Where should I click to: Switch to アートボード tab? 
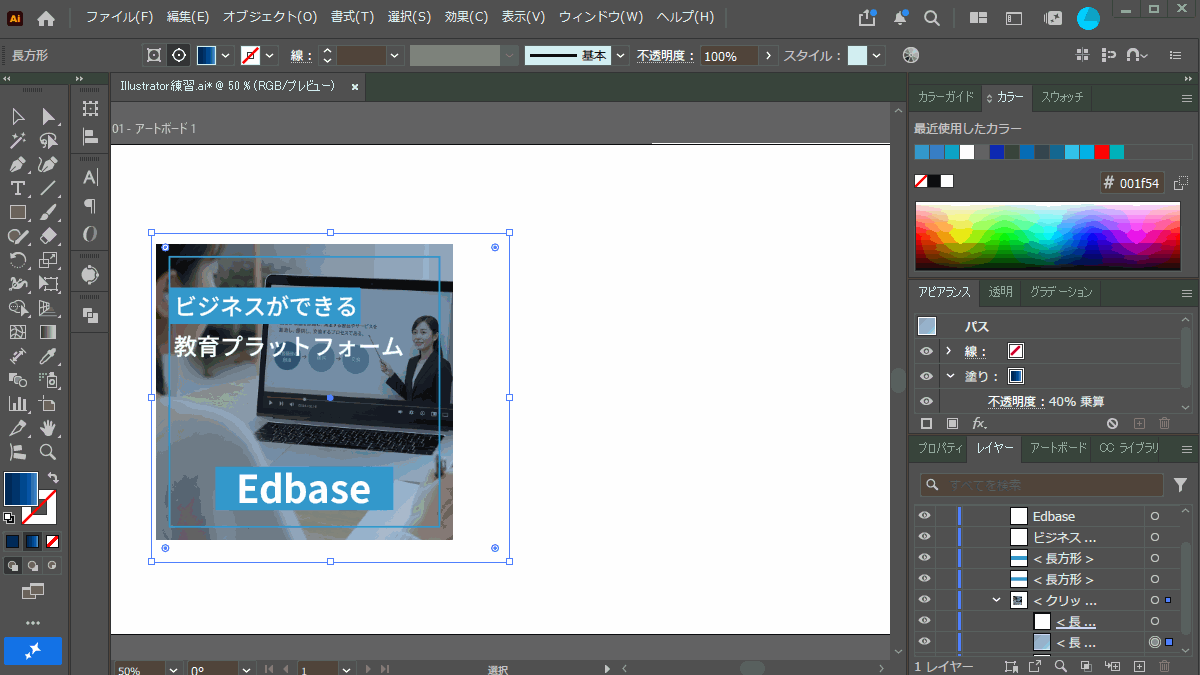coord(1058,448)
